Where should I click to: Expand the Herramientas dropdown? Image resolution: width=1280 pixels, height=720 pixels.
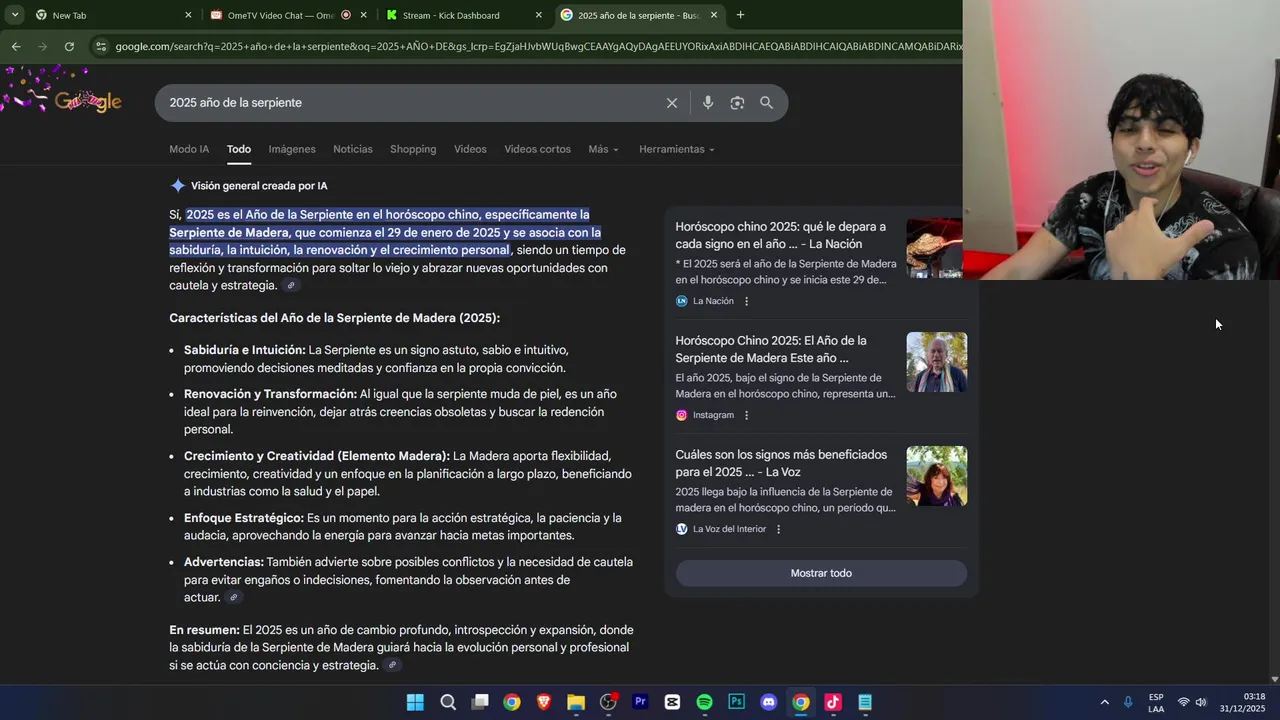point(677,149)
